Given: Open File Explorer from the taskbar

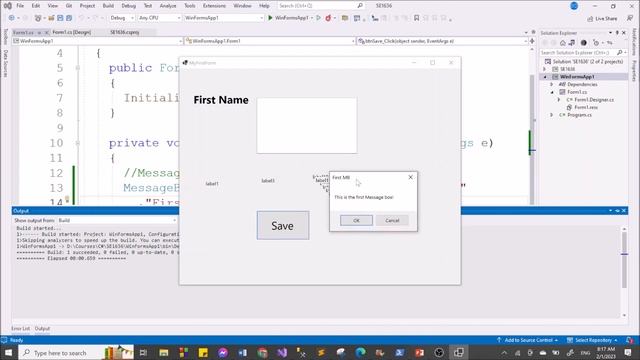Looking at the screenshot, I should click(x=164, y=352).
